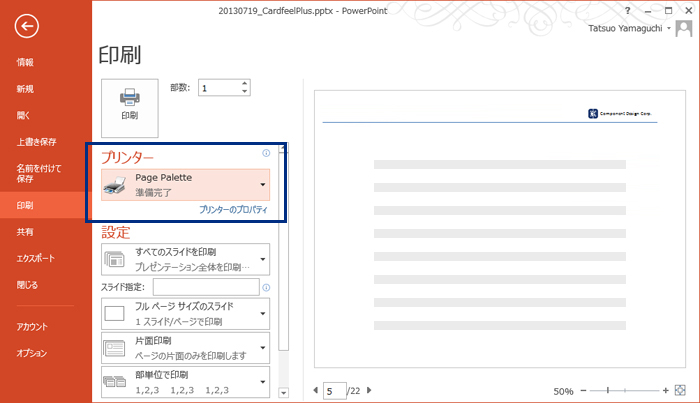Go to previous preview page
700x403 pixels.
pos(316,390)
